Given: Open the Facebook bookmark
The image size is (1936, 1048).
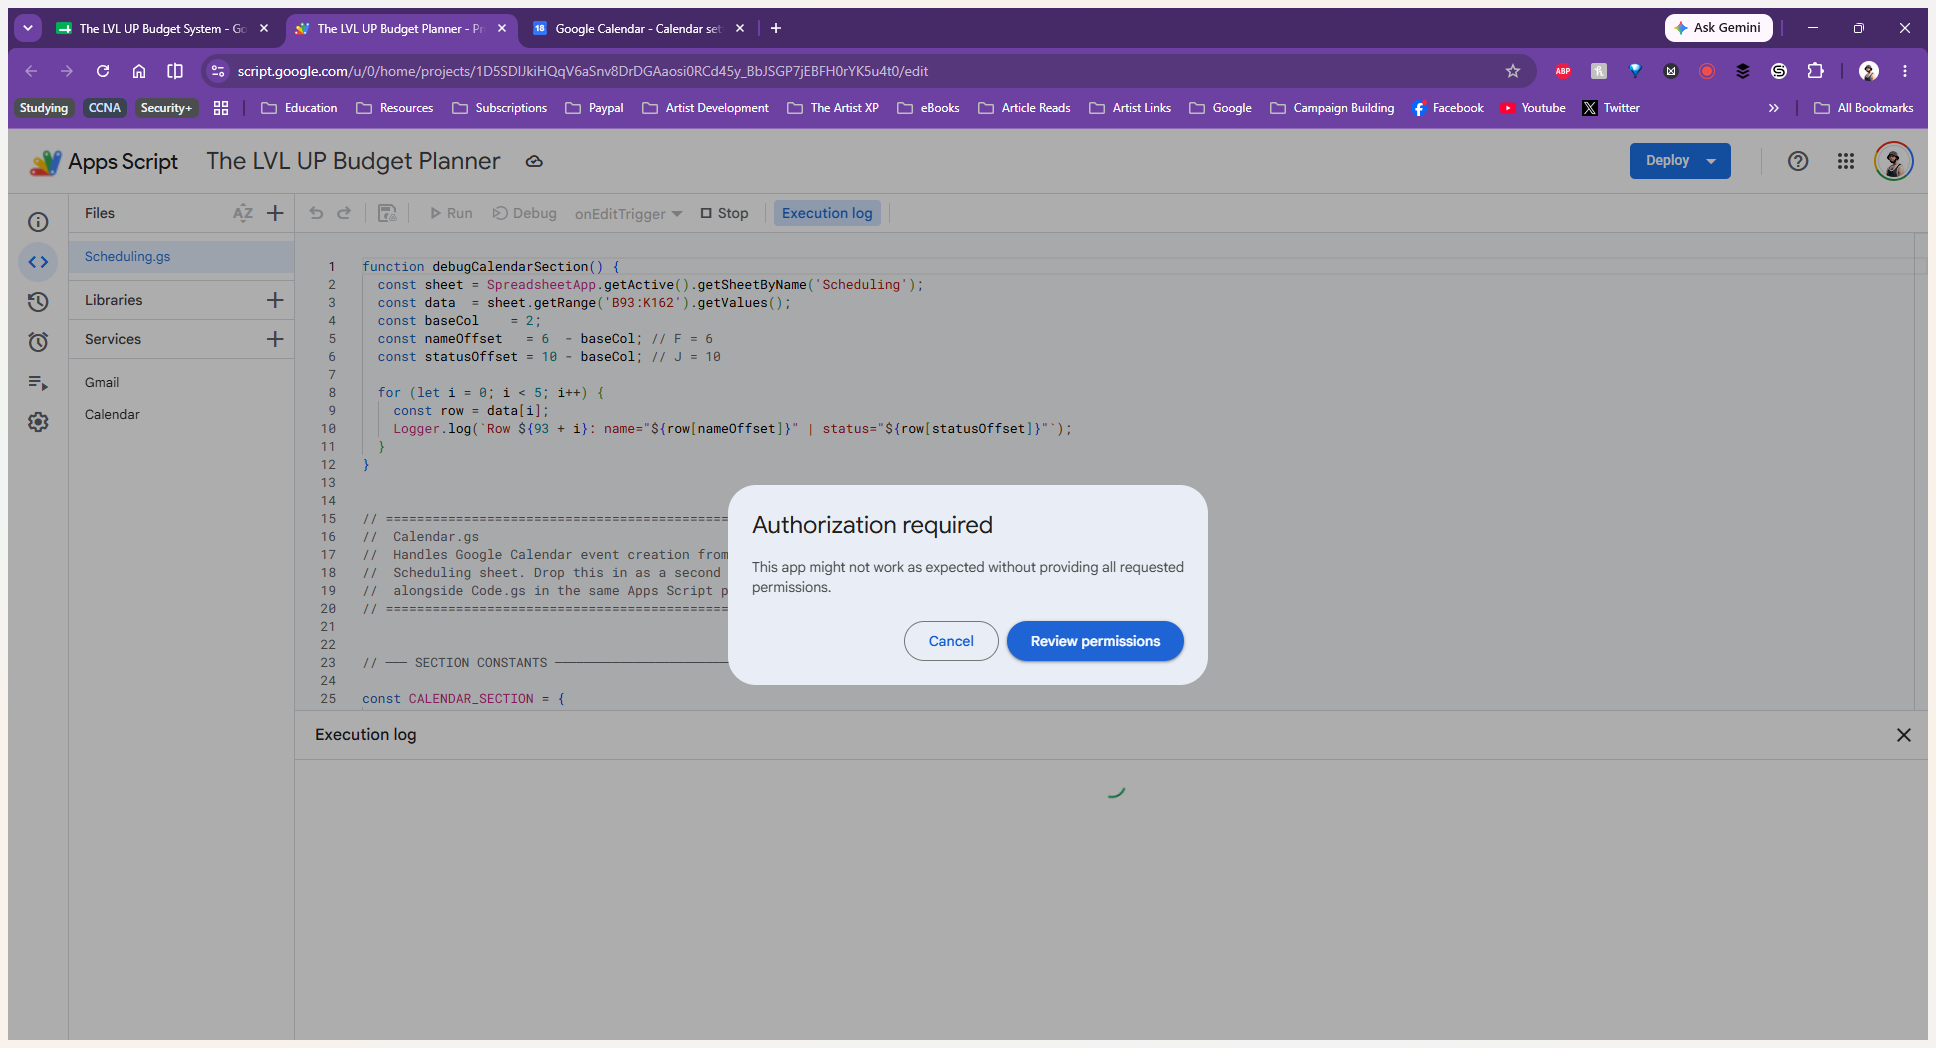Looking at the screenshot, I should coord(1448,108).
